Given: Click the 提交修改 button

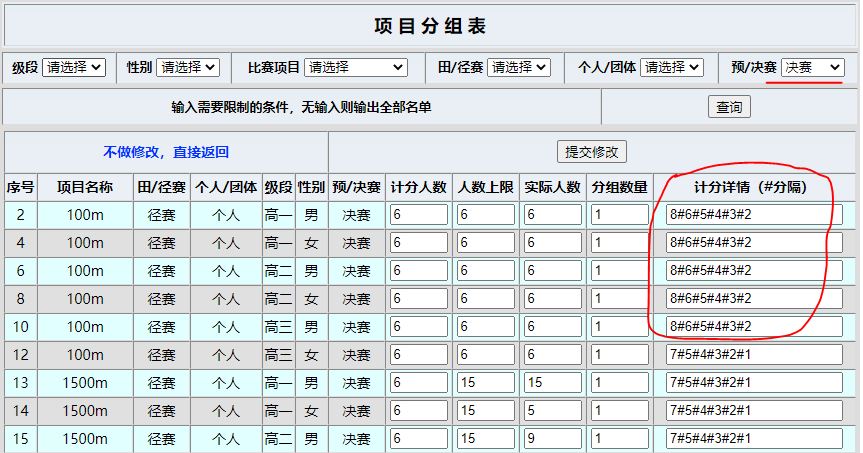Looking at the screenshot, I should tap(594, 152).
